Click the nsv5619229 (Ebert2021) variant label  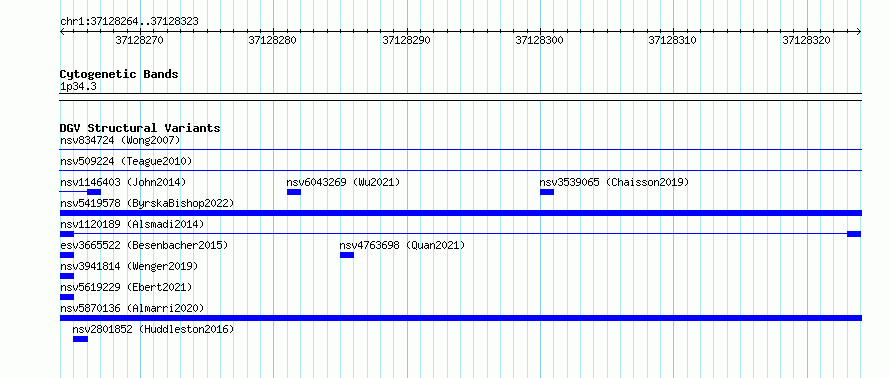pos(126,287)
